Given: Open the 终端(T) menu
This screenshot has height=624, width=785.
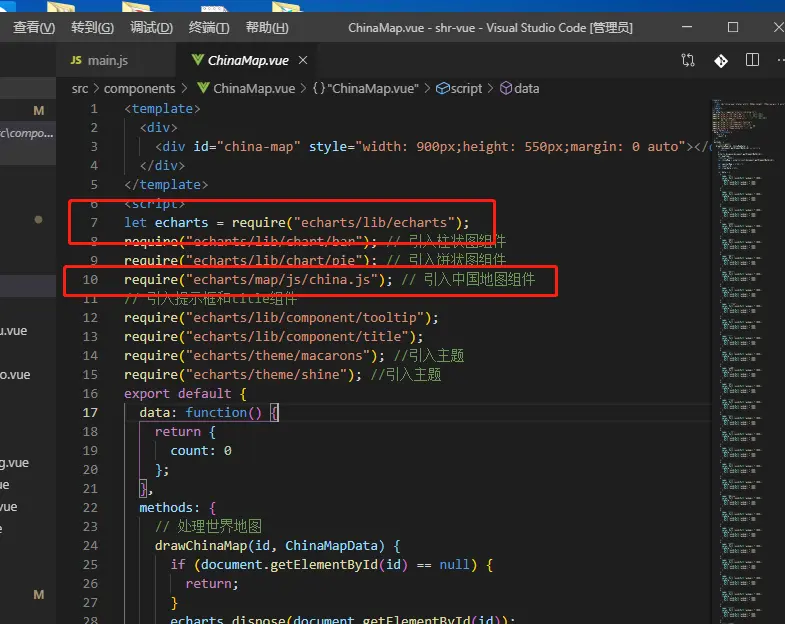Looking at the screenshot, I should point(209,28).
